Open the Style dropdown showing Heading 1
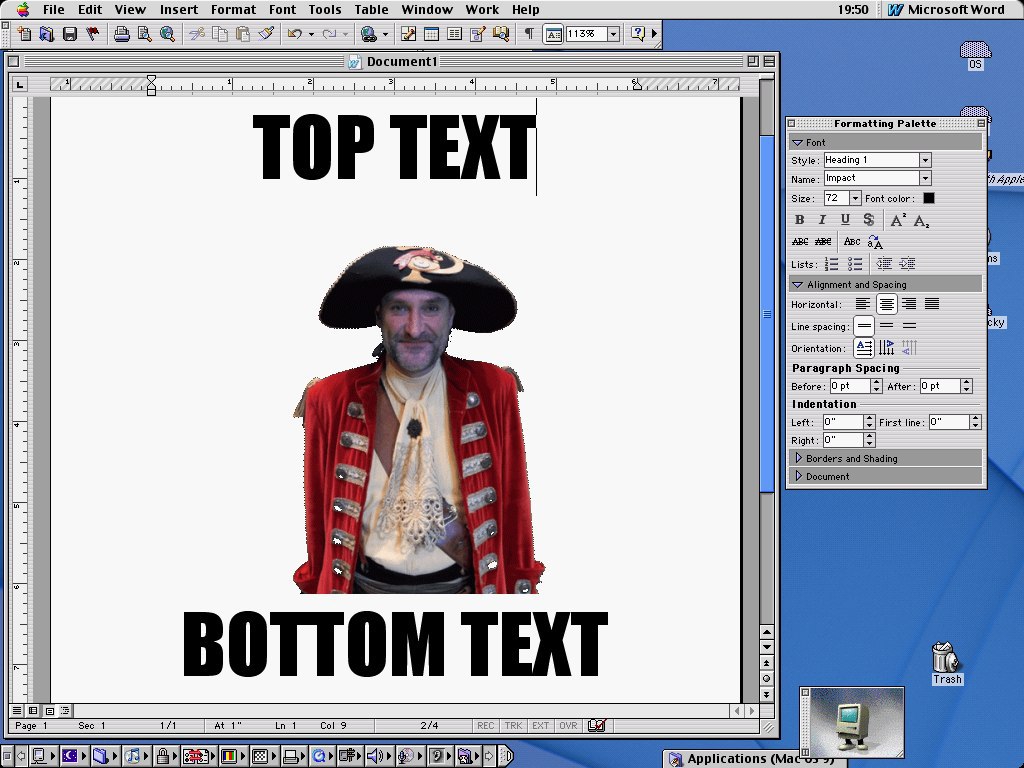 click(x=925, y=160)
